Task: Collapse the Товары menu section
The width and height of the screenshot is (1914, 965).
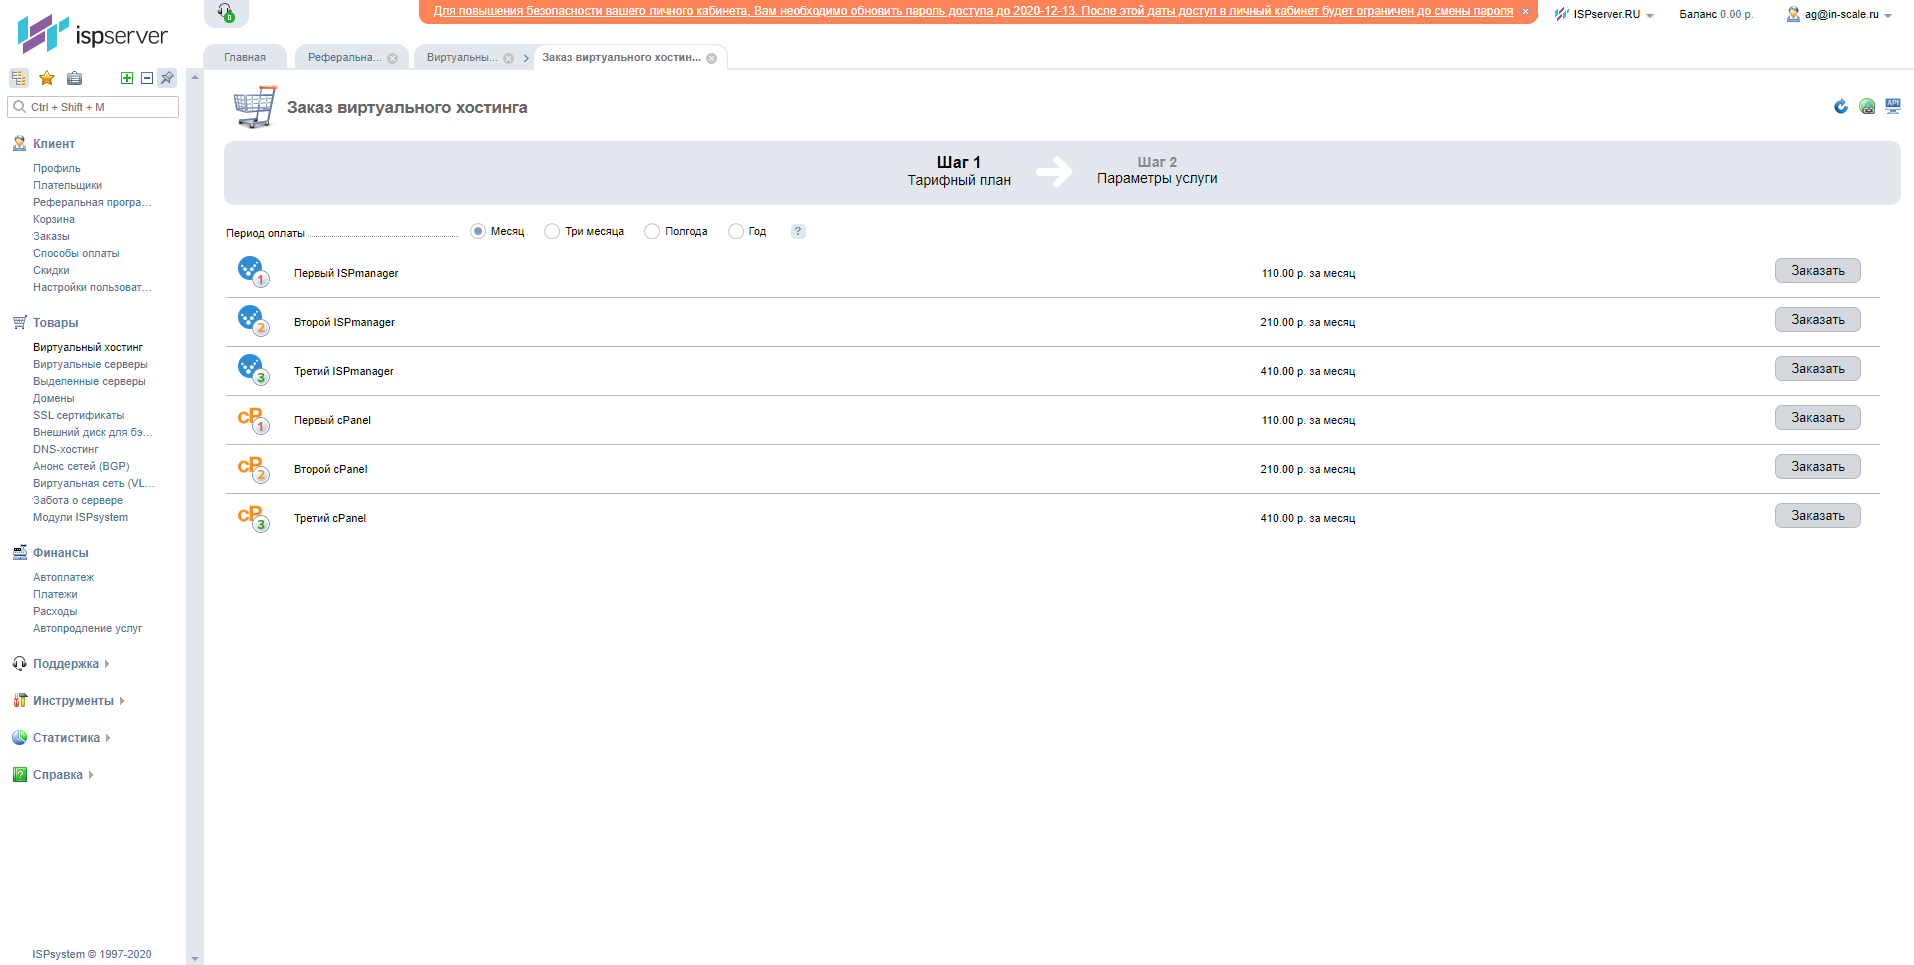Action: coord(55,323)
